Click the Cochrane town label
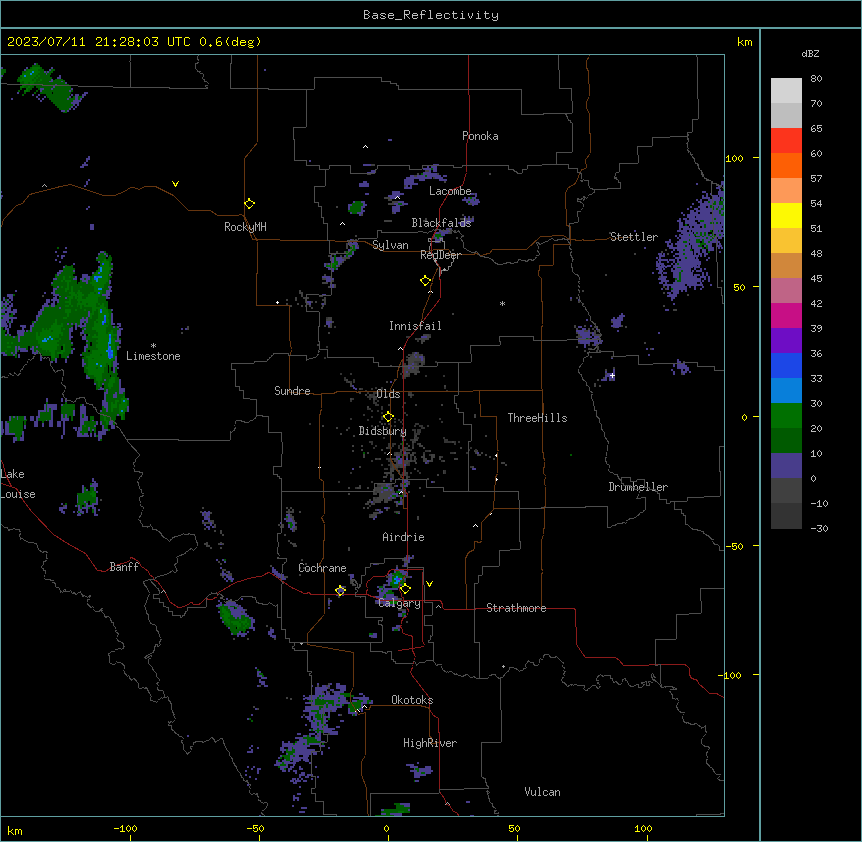Viewport: 862px width, 842px height. coord(322,568)
